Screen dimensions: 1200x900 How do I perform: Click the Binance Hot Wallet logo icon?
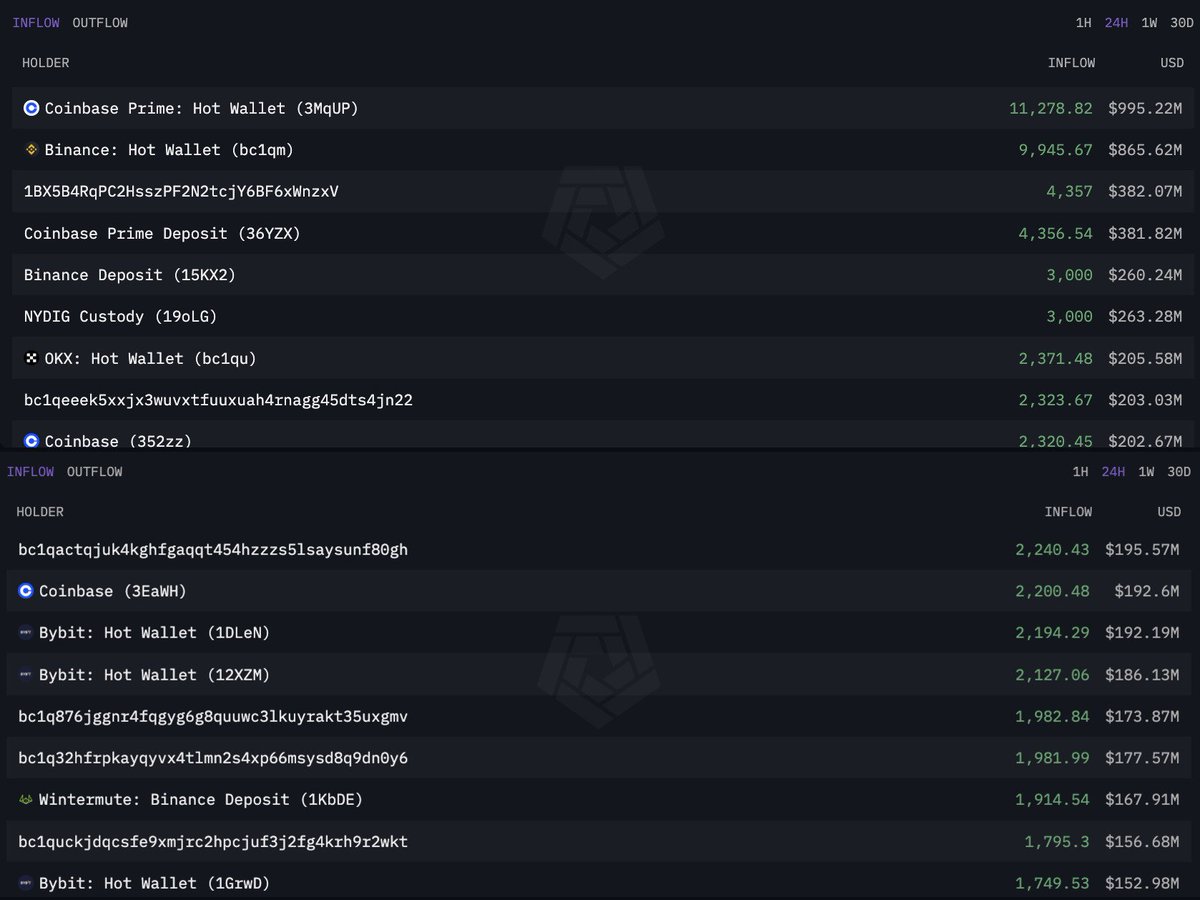[x=31, y=150]
